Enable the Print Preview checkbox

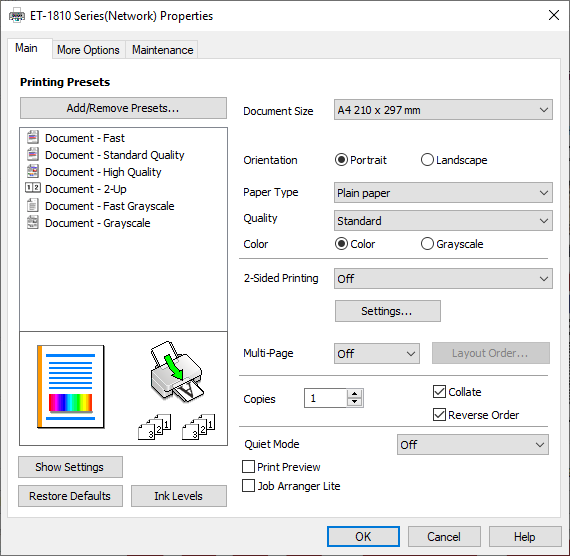point(248,467)
